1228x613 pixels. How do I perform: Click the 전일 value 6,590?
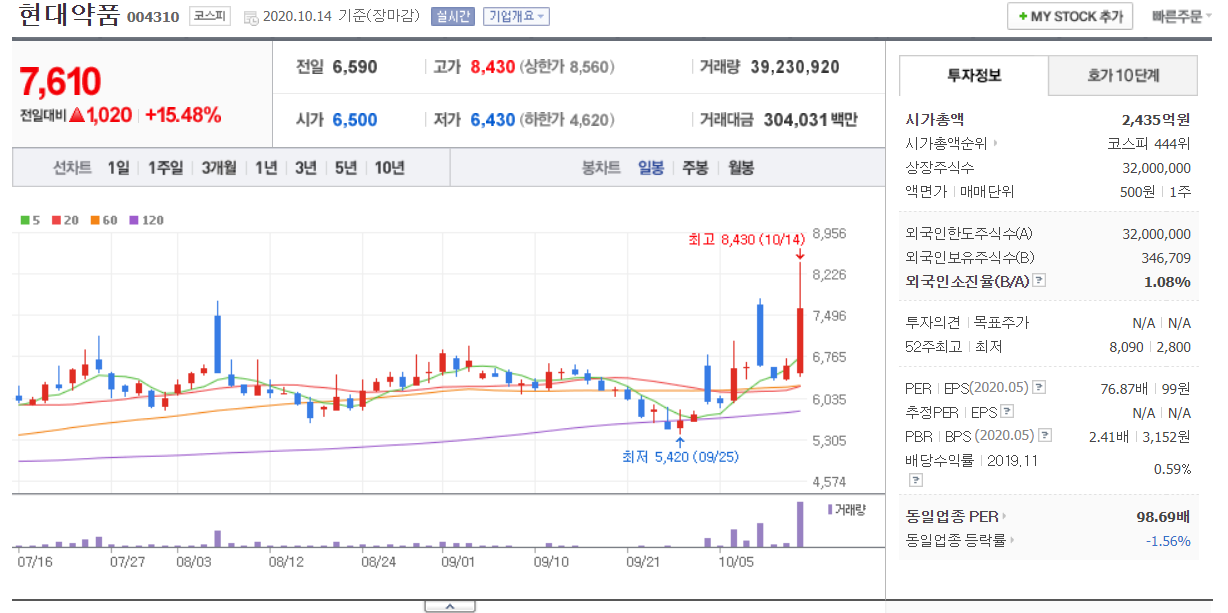click(x=355, y=67)
